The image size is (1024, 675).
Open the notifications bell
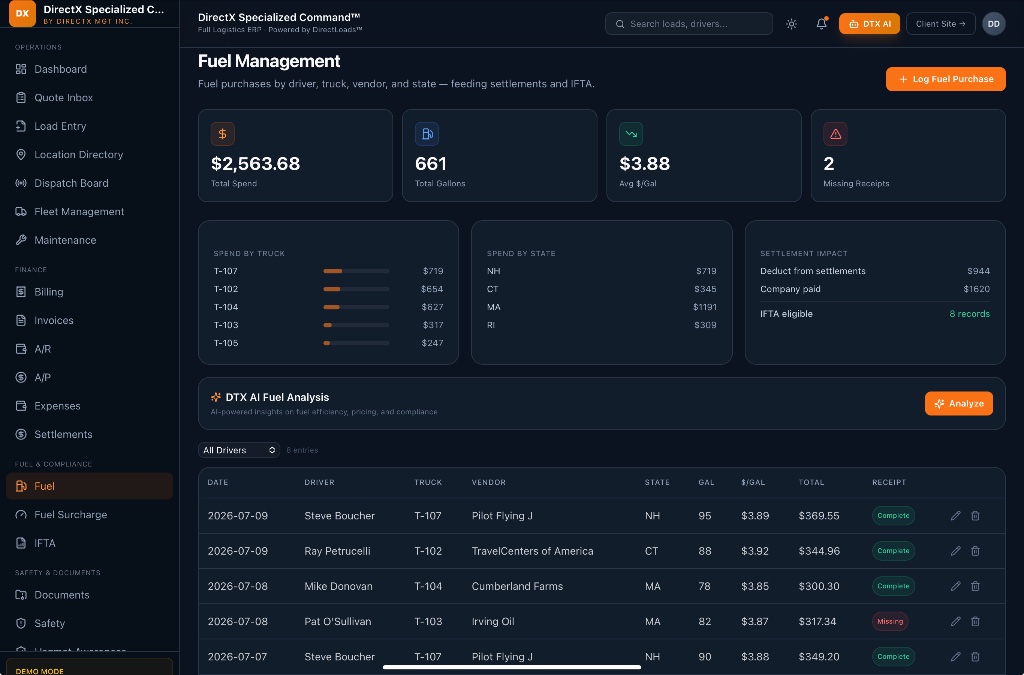[x=822, y=24]
